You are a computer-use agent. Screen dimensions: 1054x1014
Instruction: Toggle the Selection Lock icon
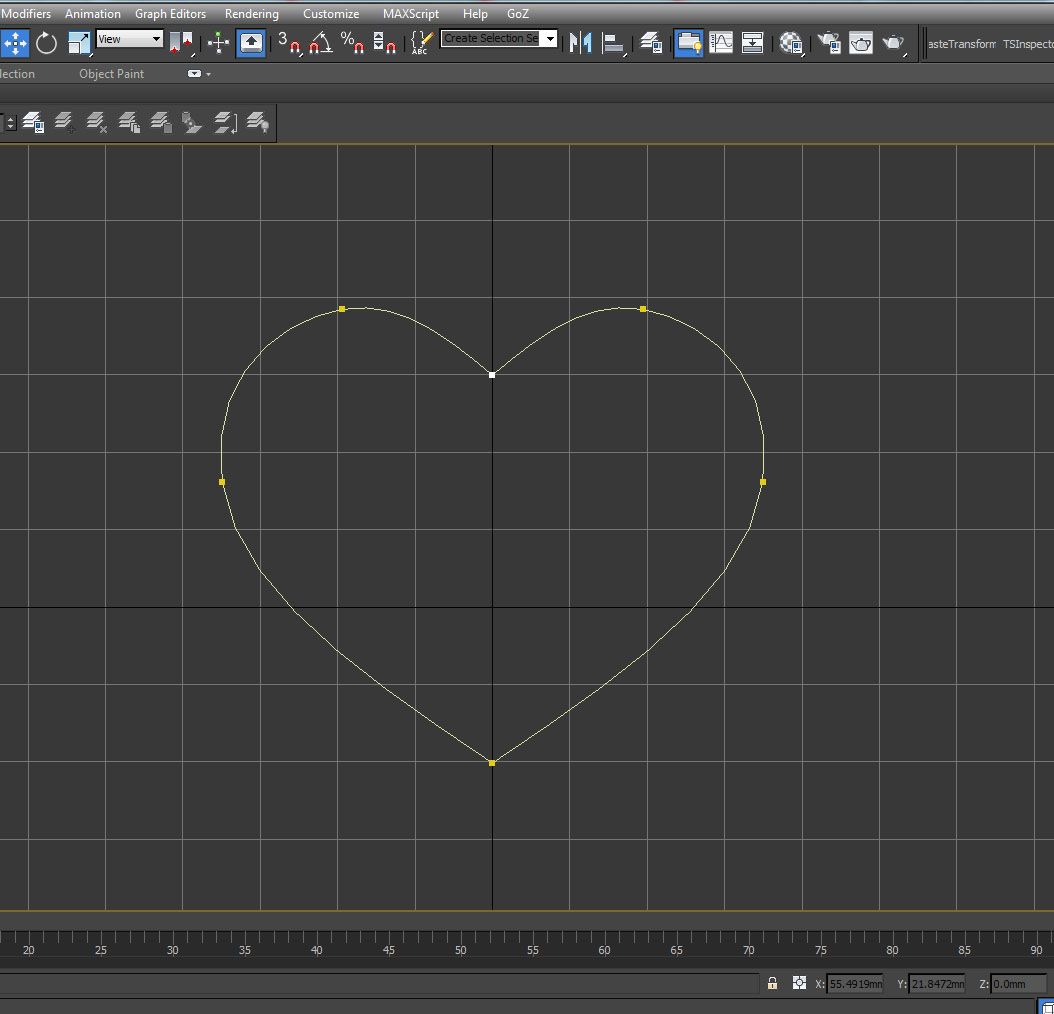[772, 983]
